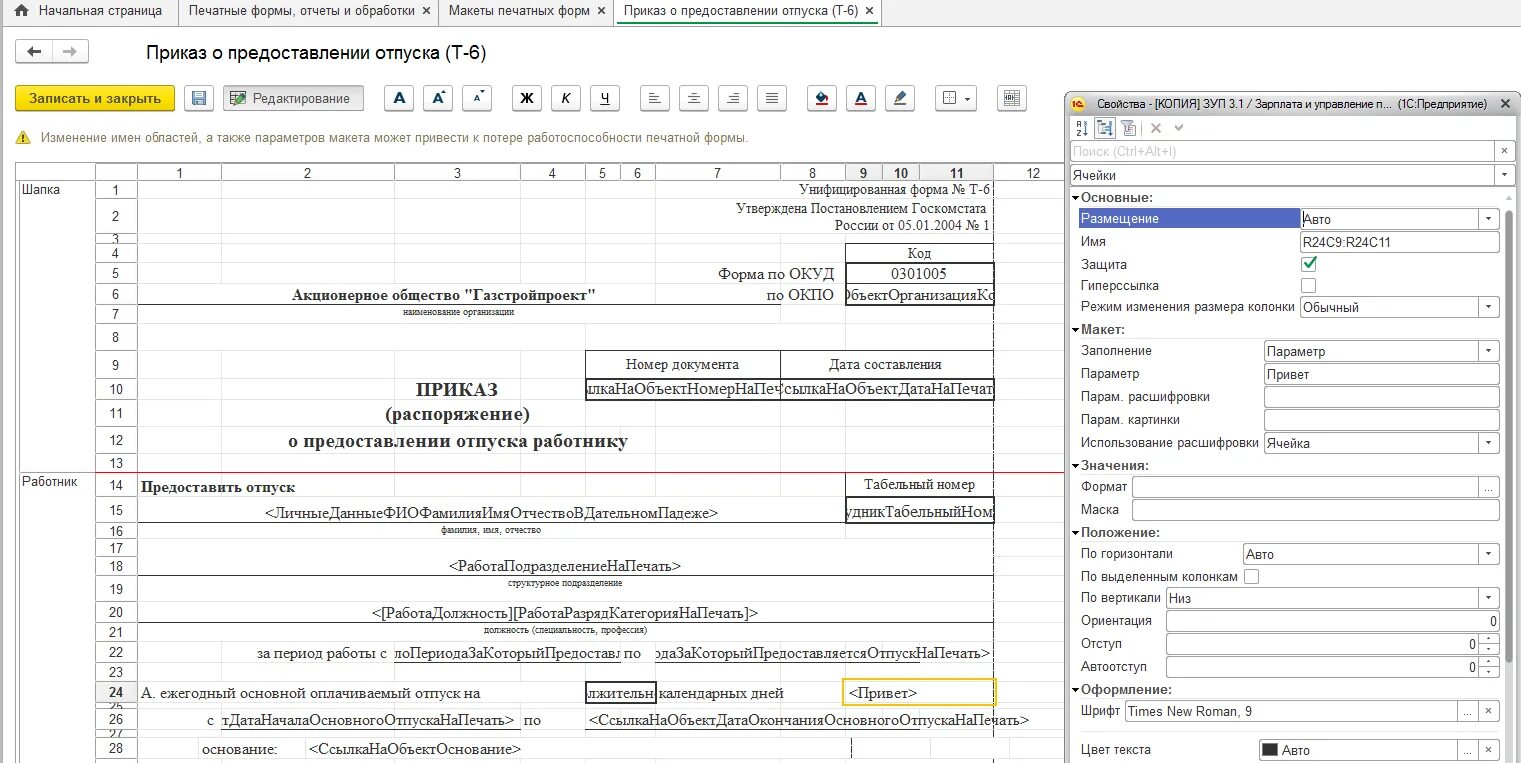Image resolution: width=1521 pixels, height=763 pixels.
Task: Enable the Гиперссылка checkbox
Action: click(1309, 286)
